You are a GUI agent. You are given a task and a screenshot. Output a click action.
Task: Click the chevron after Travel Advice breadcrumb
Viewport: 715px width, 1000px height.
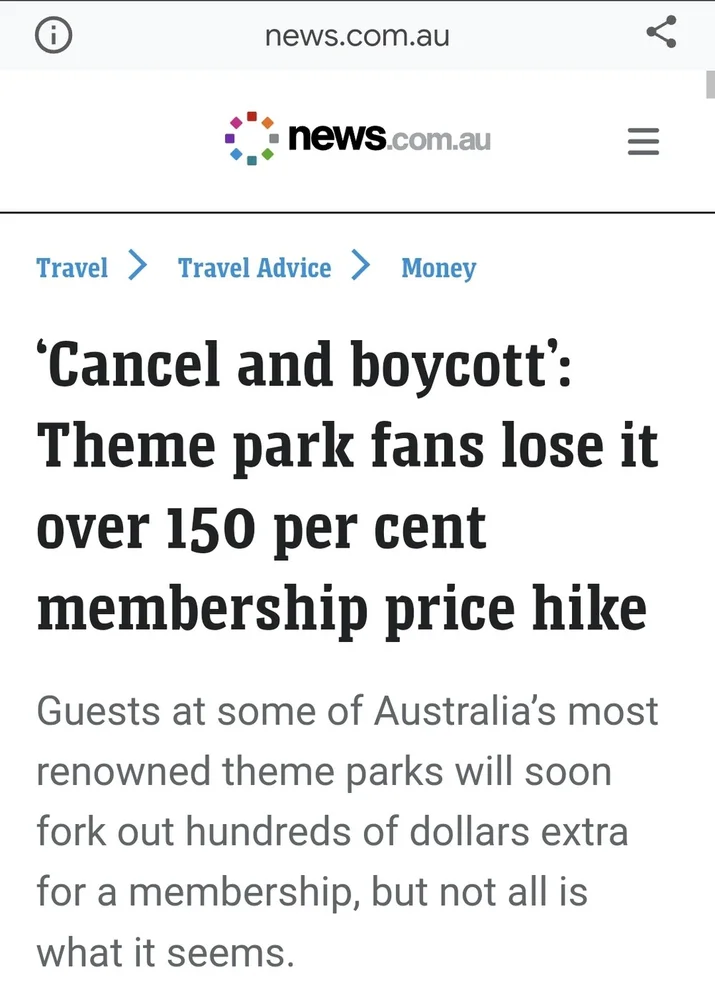[360, 265]
